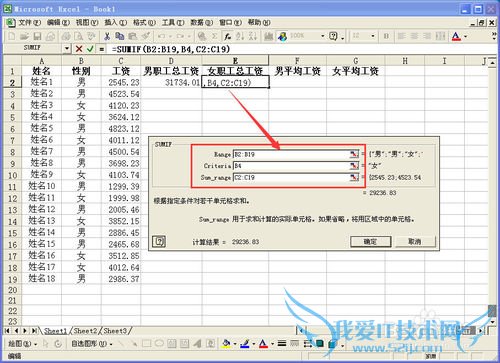This screenshot has height=363, width=500.
Task: Click the Line Color brush icon
Action: click(245, 343)
